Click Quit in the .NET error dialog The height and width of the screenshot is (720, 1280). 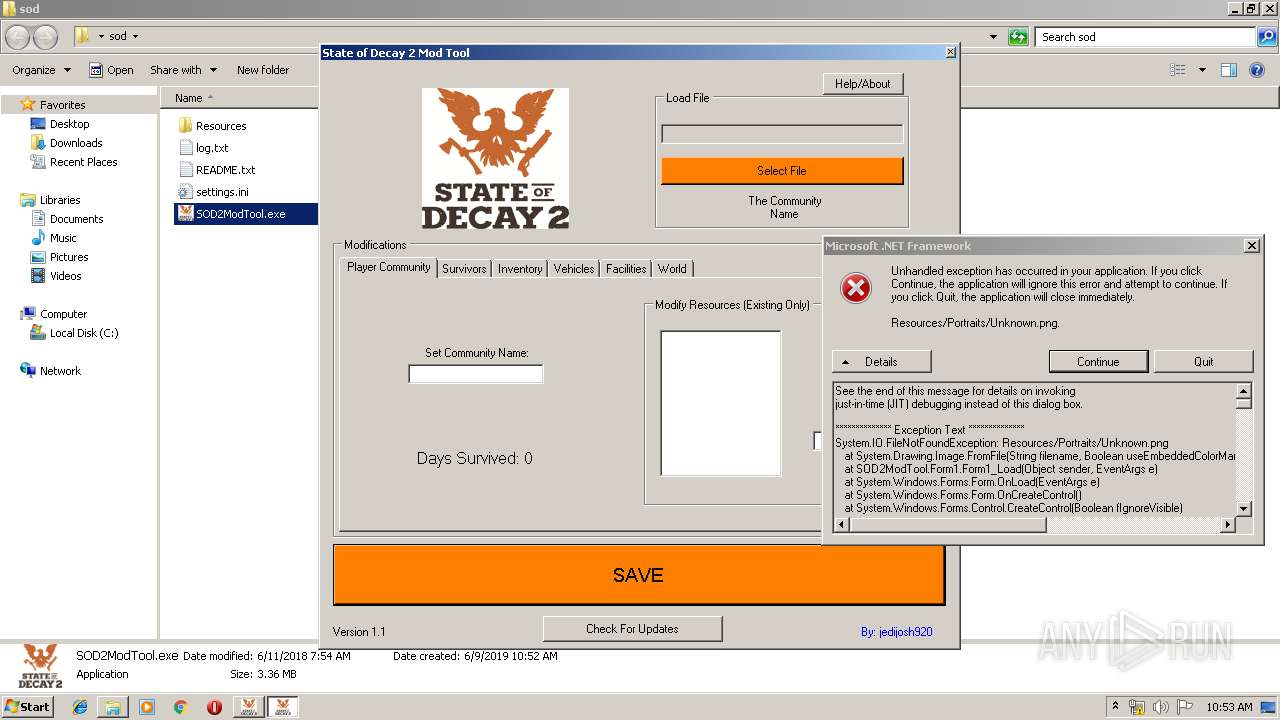pos(1203,362)
